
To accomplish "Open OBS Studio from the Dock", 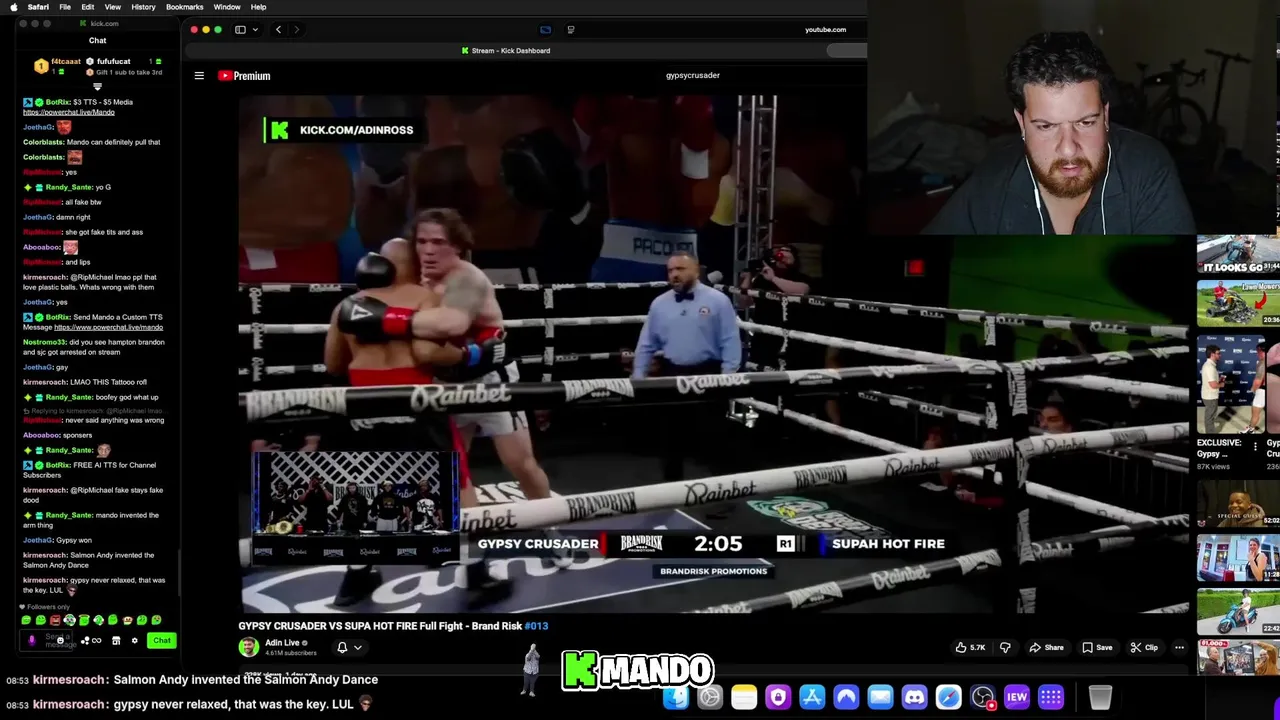I will [982, 697].
